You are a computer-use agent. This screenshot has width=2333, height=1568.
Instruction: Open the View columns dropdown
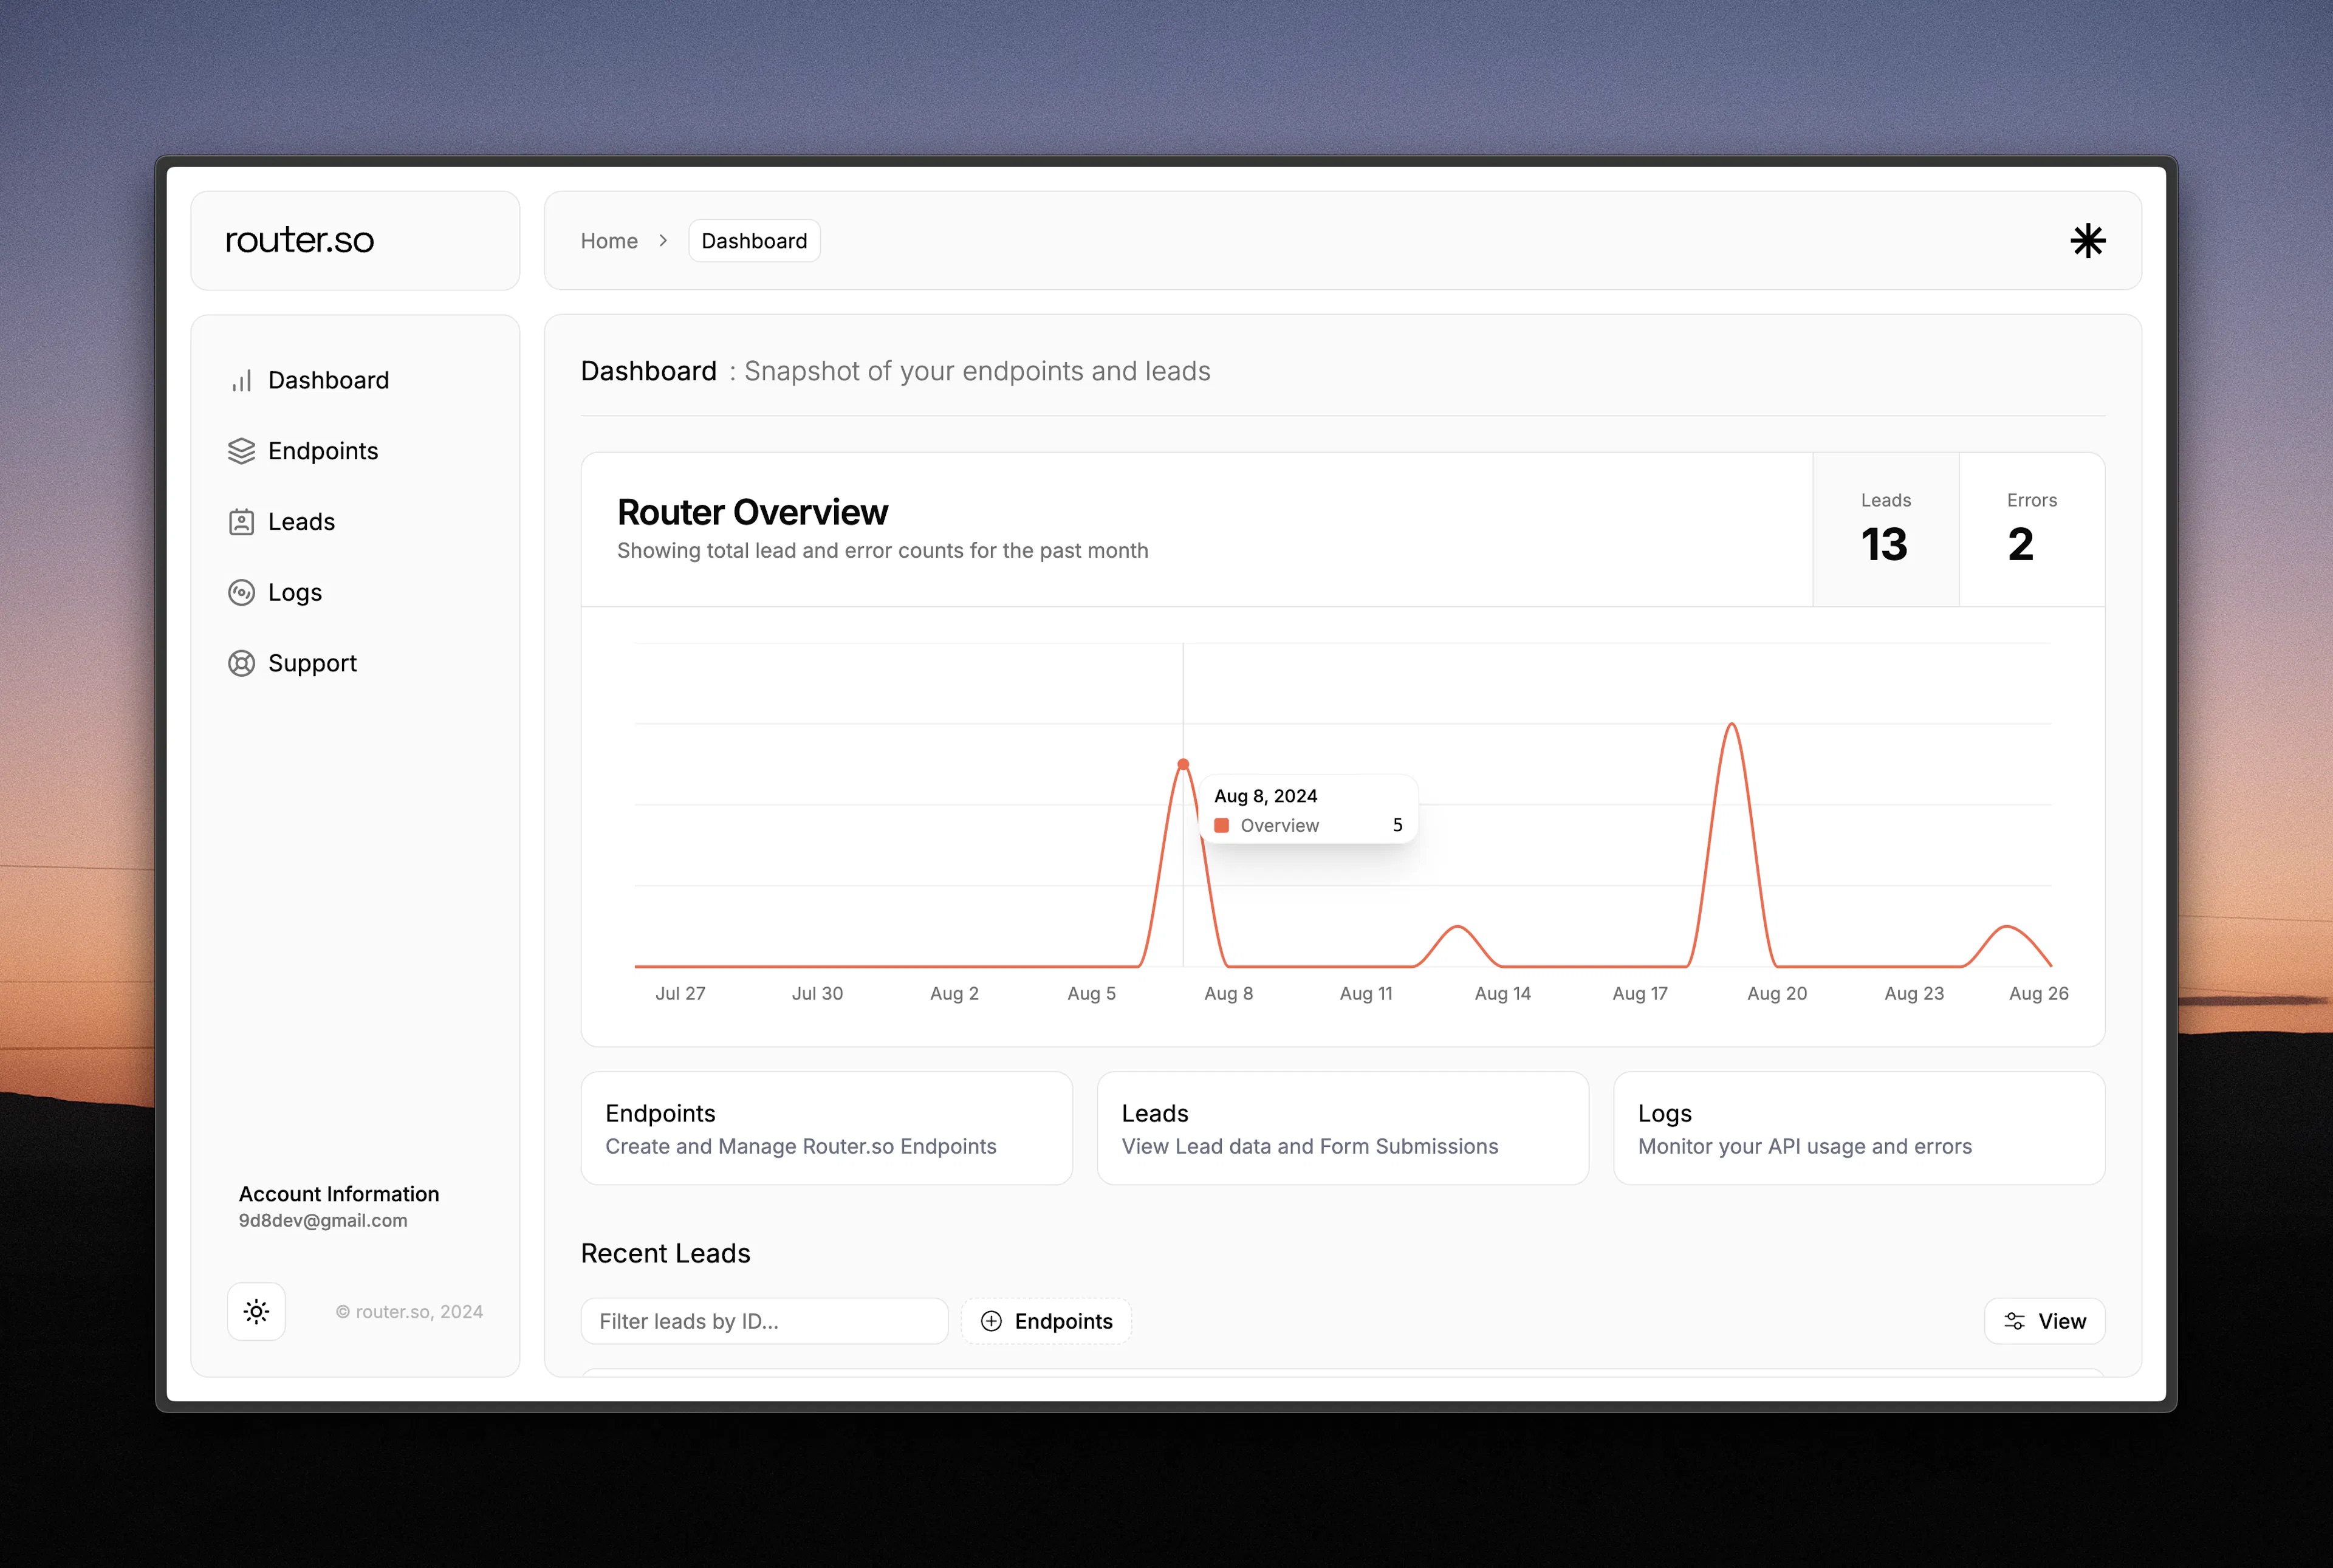(x=2044, y=1321)
